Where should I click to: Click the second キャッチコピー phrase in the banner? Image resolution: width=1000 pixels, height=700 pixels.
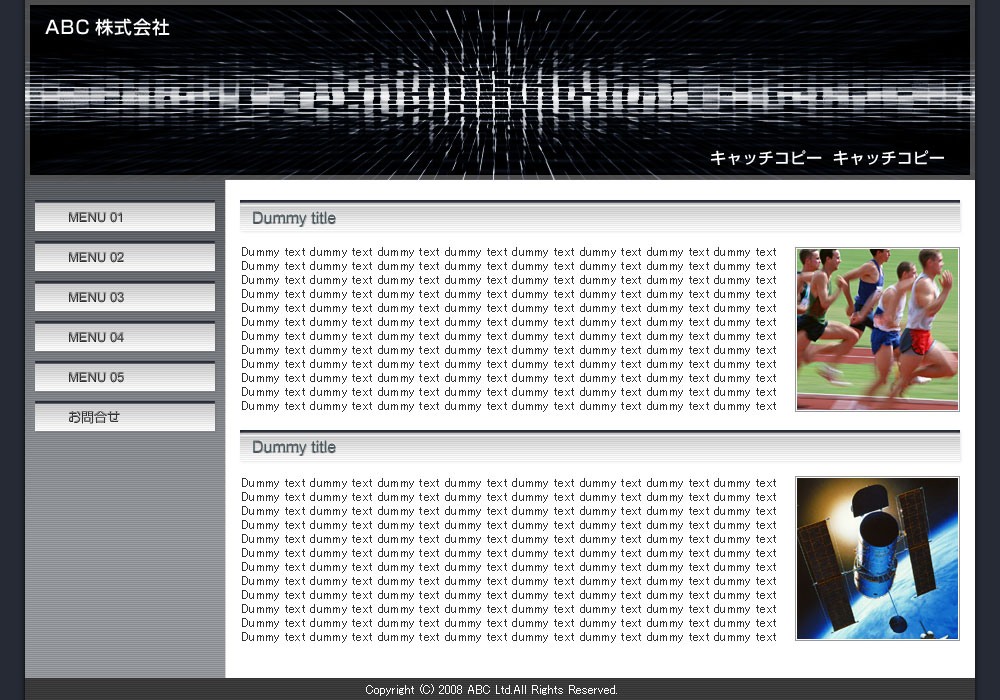pos(888,158)
